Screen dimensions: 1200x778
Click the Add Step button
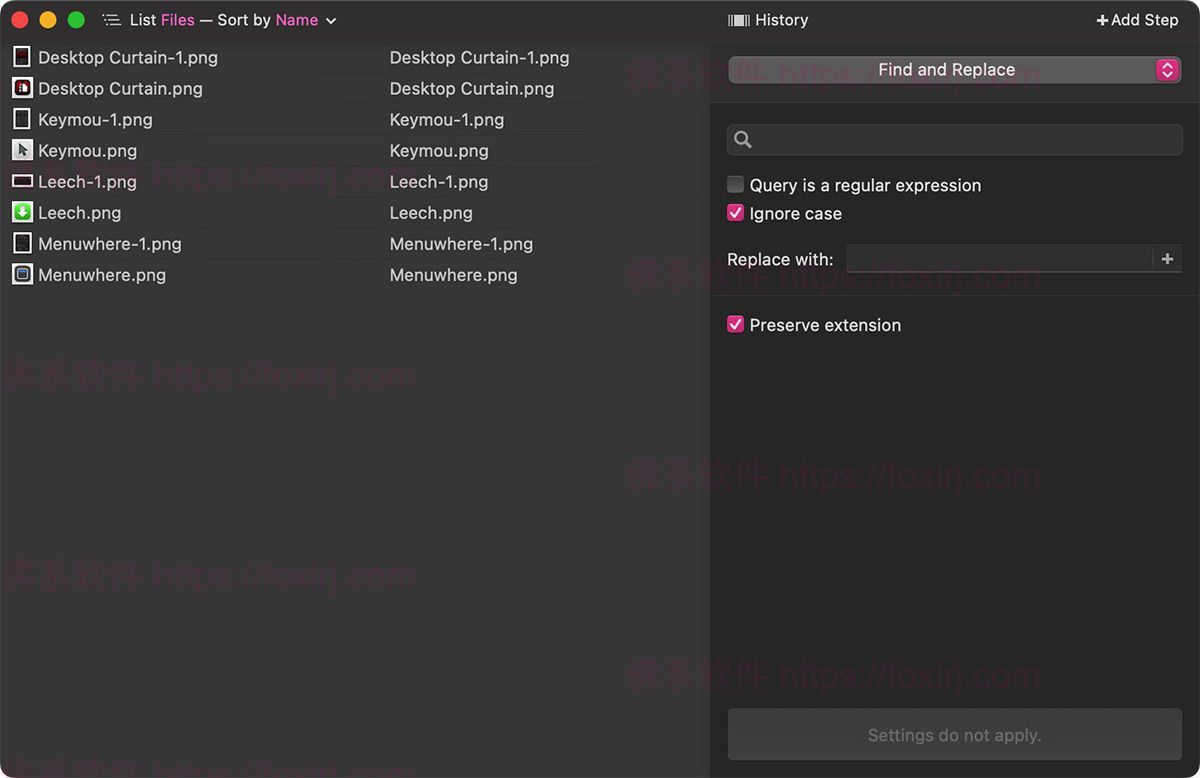pos(1137,19)
